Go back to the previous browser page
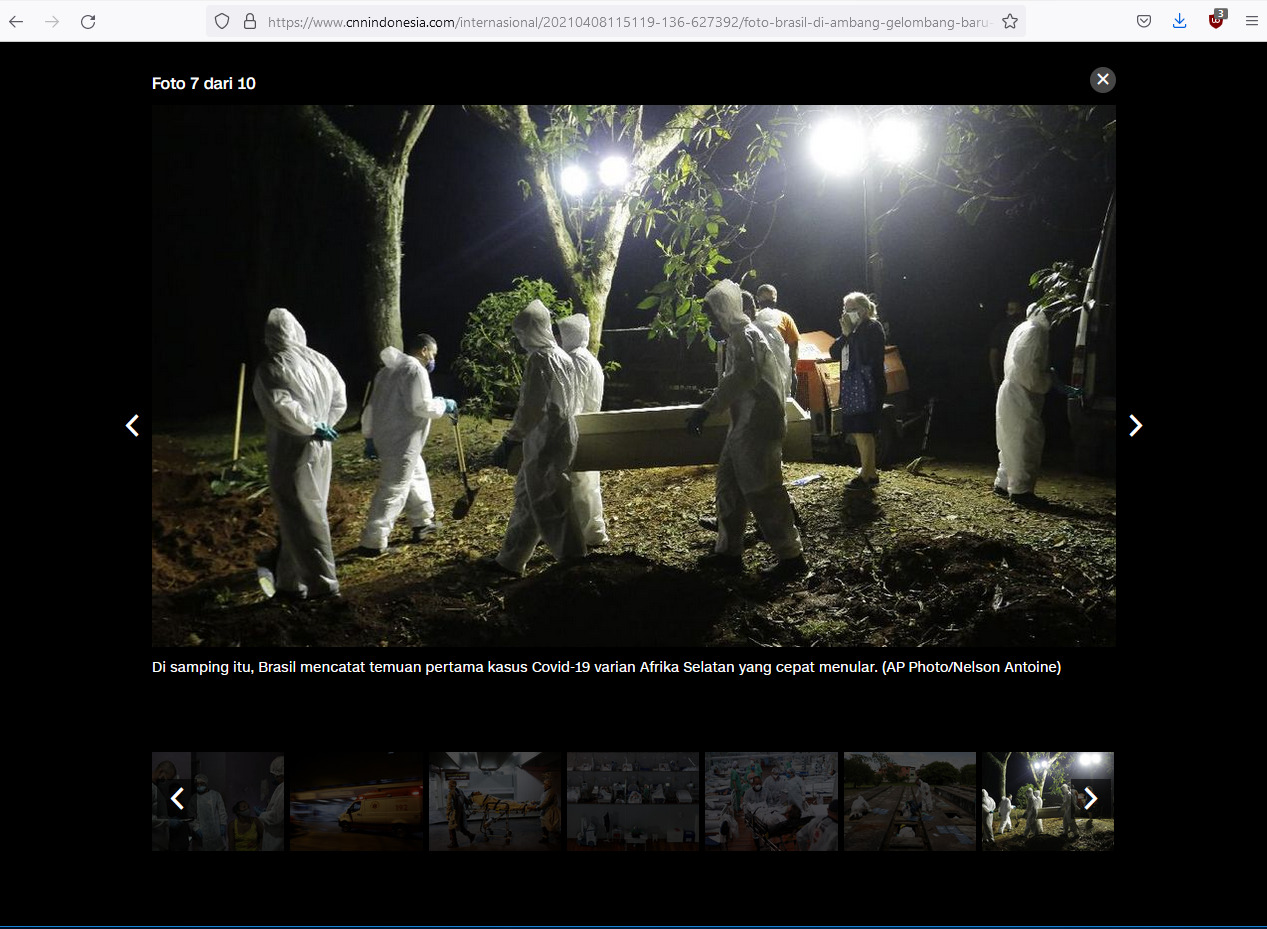The width and height of the screenshot is (1267, 929). pyautogui.click(x=16, y=21)
